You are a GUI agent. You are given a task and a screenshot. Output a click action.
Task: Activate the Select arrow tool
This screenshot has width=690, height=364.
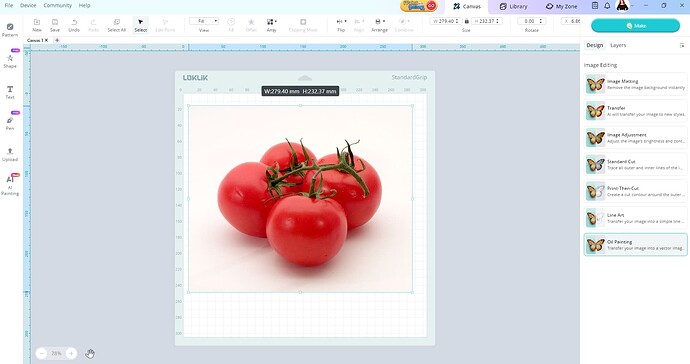[x=140, y=25]
